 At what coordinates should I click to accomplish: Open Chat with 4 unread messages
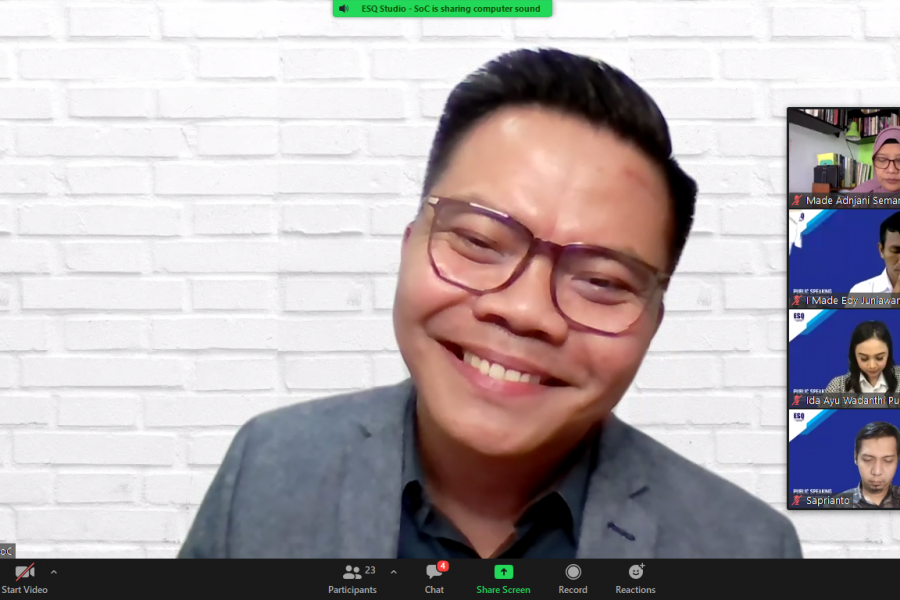tap(434, 572)
